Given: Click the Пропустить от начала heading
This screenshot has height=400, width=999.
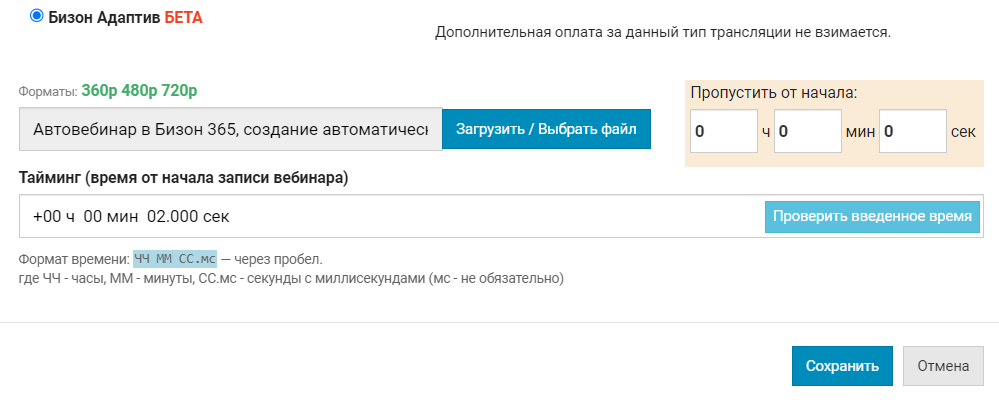Looking at the screenshot, I should 775,92.
